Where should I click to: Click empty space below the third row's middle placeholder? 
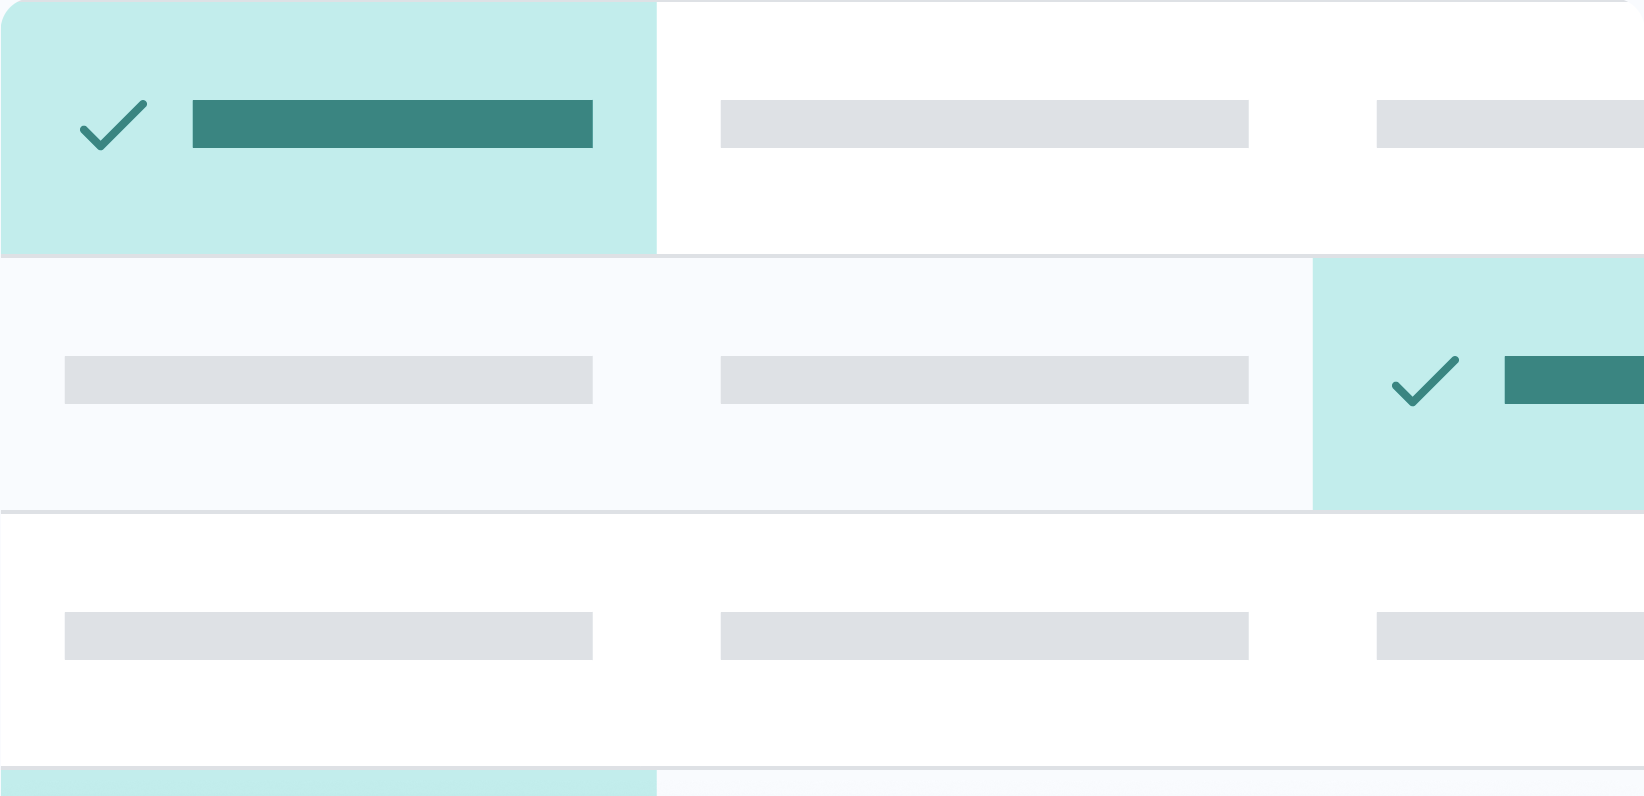(984, 712)
